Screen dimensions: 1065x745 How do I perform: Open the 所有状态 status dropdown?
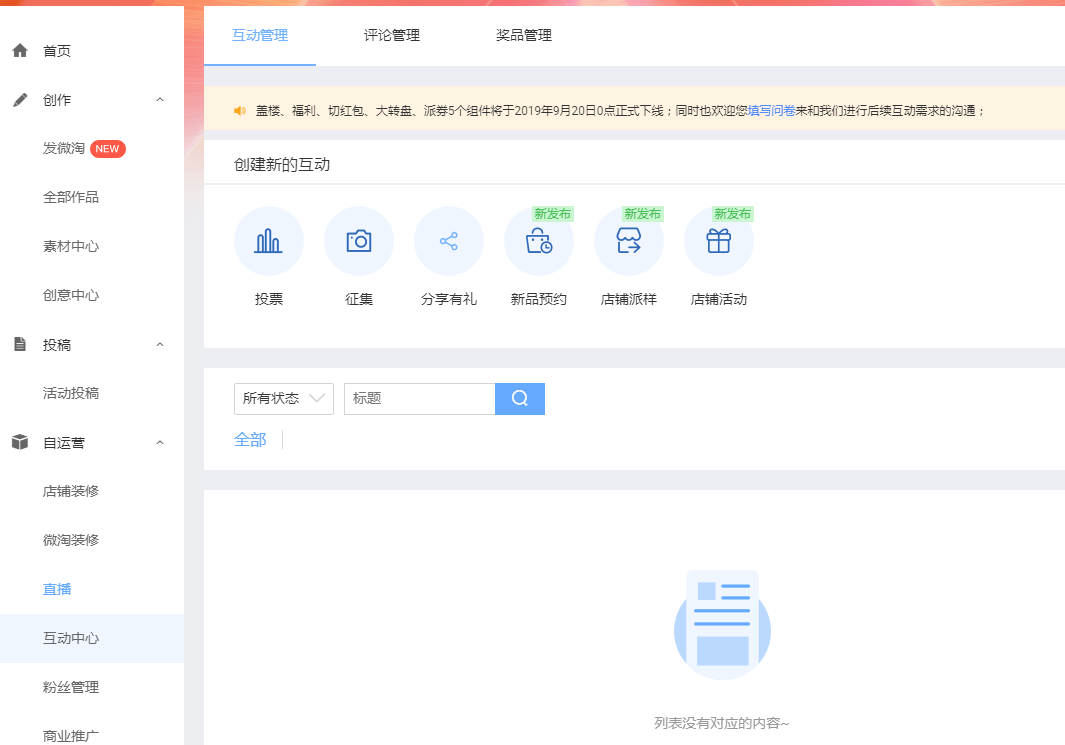coord(283,398)
